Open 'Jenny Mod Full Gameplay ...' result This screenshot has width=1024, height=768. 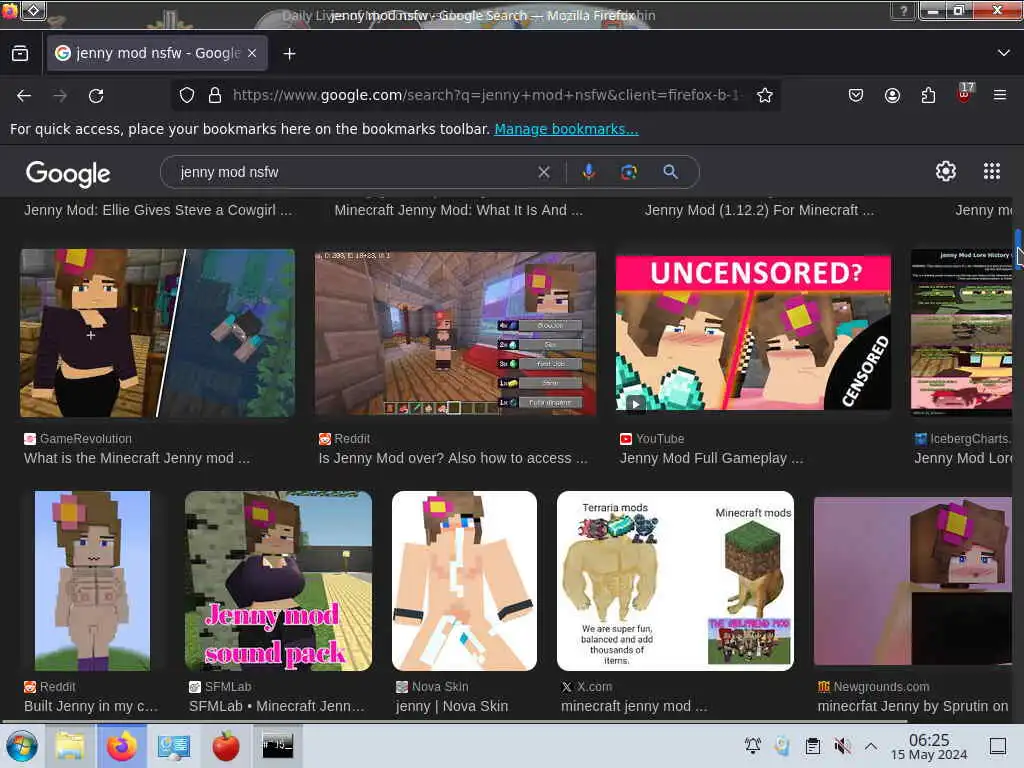click(711, 458)
